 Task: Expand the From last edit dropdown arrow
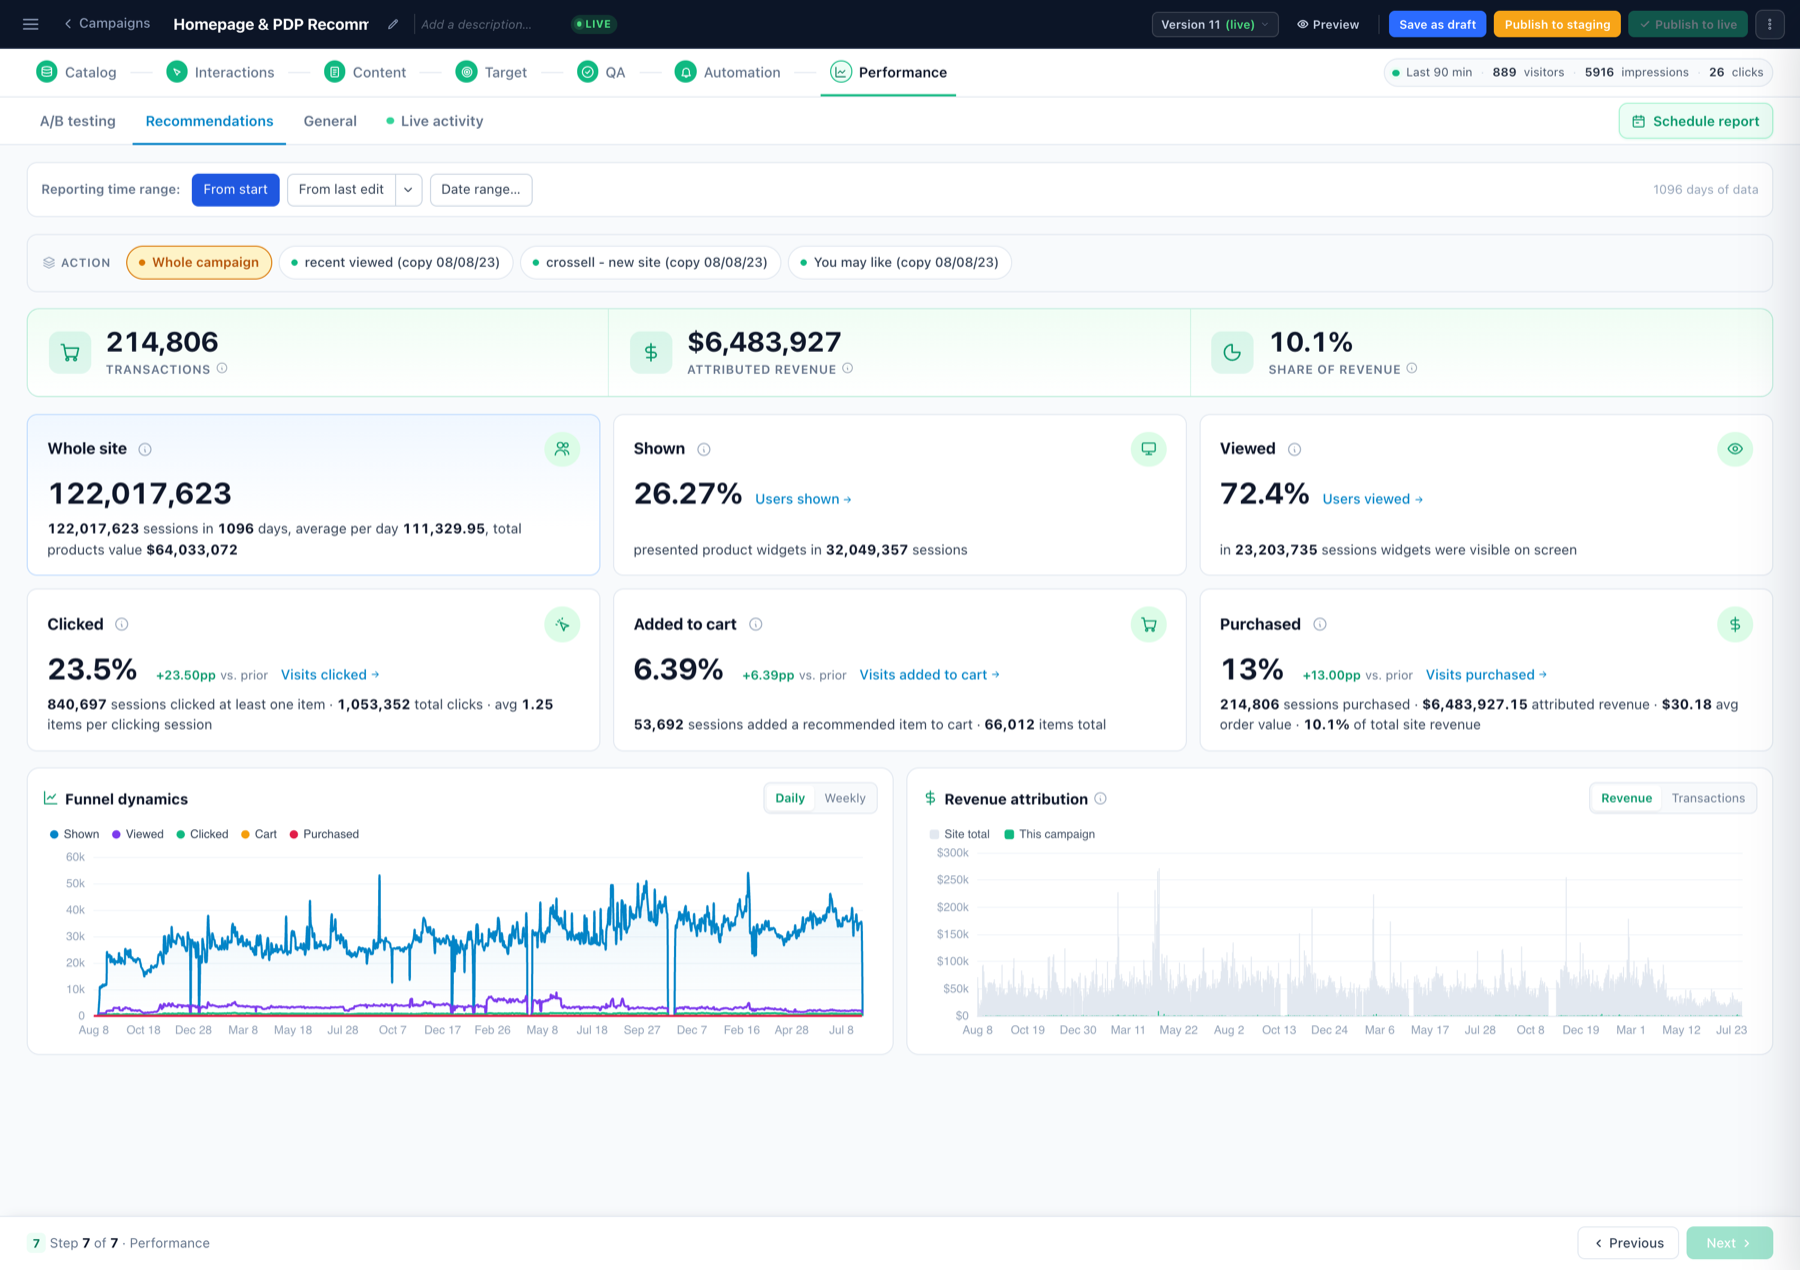[408, 189]
